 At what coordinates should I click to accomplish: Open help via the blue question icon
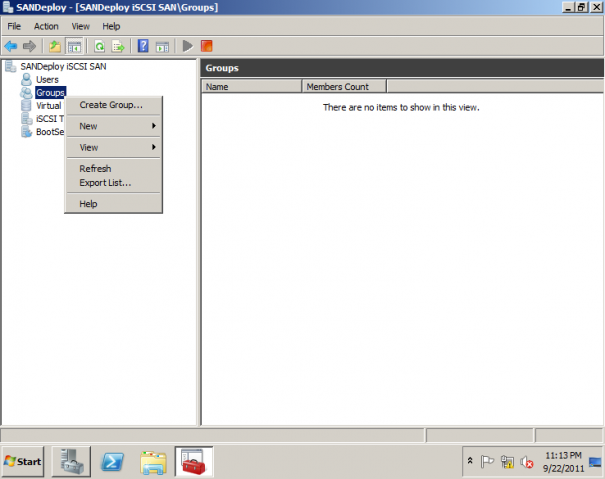point(143,46)
